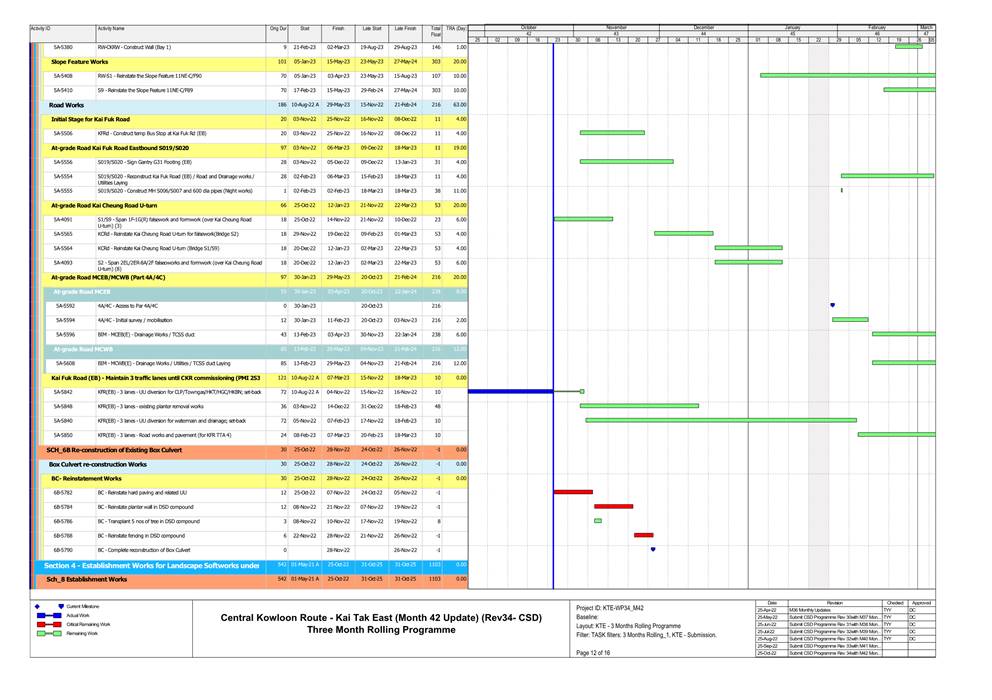
Task: Select milestone marker for SA-5592 Access to Par 4A/4C
Action: coord(832,305)
